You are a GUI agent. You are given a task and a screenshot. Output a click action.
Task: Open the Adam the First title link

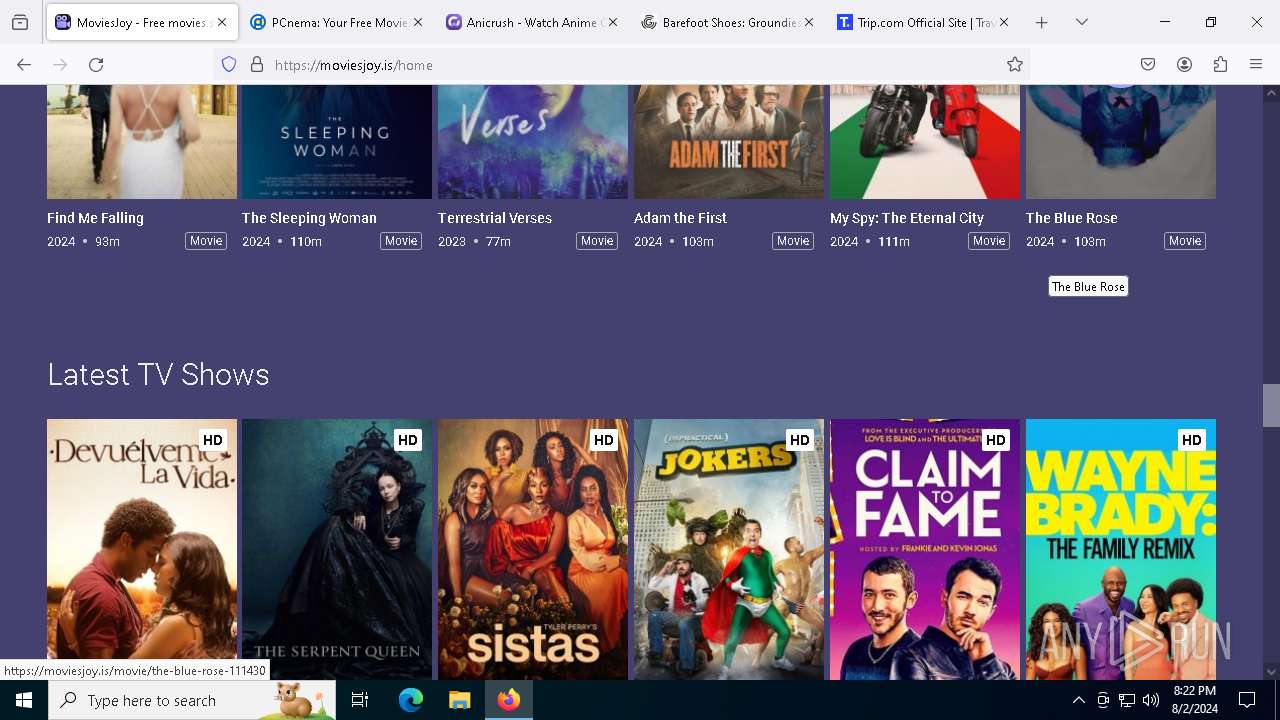coord(680,218)
